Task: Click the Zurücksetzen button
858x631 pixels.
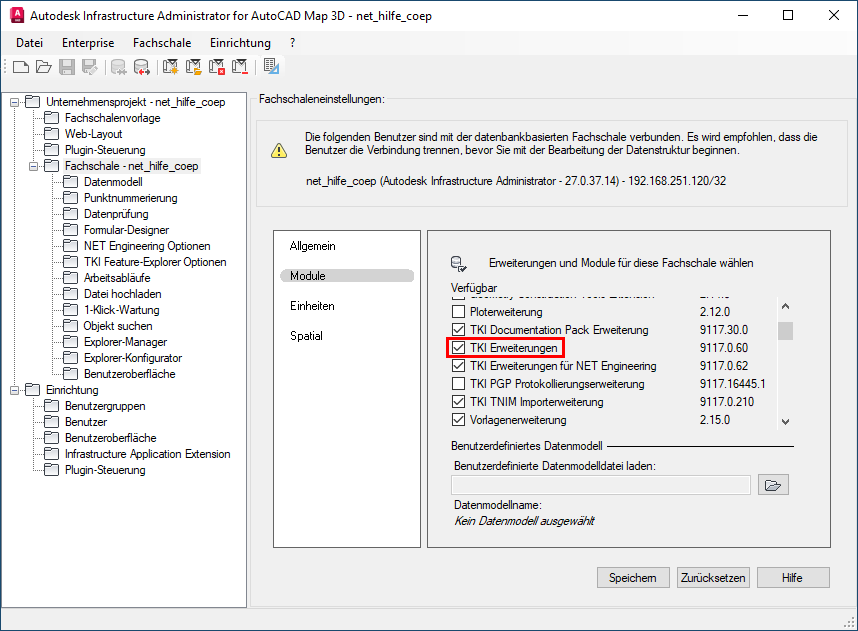Action: coord(713,578)
